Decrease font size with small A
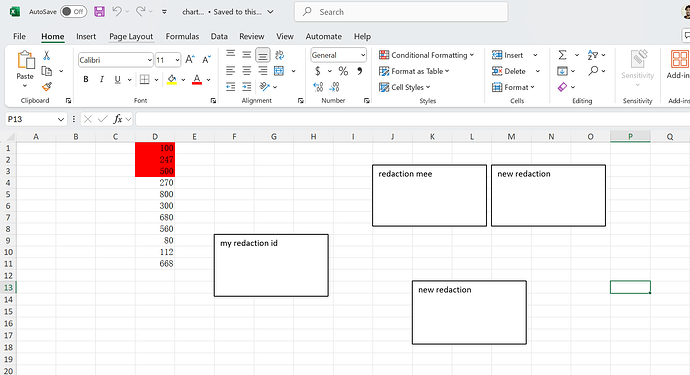 tap(206, 59)
